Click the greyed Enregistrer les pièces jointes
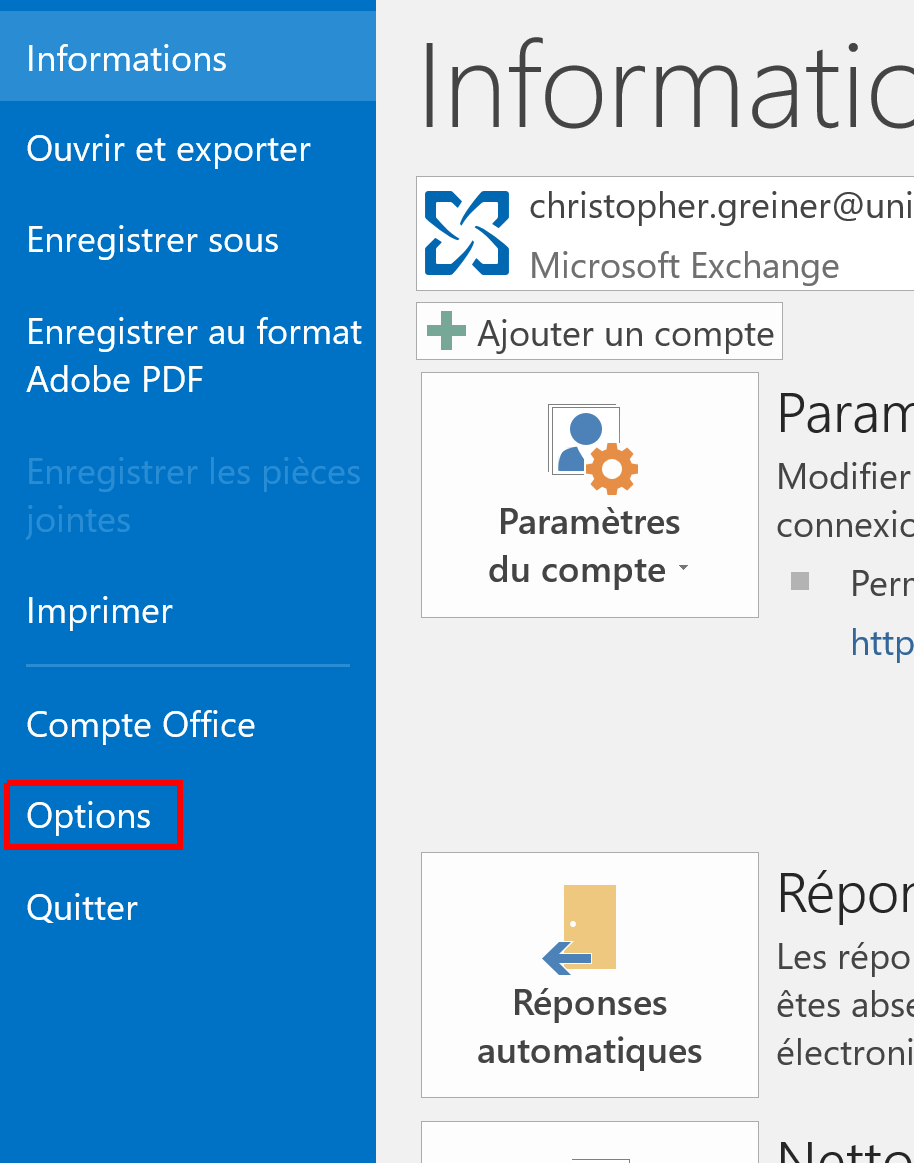Screen dimensions: 914x1163 click(193, 495)
